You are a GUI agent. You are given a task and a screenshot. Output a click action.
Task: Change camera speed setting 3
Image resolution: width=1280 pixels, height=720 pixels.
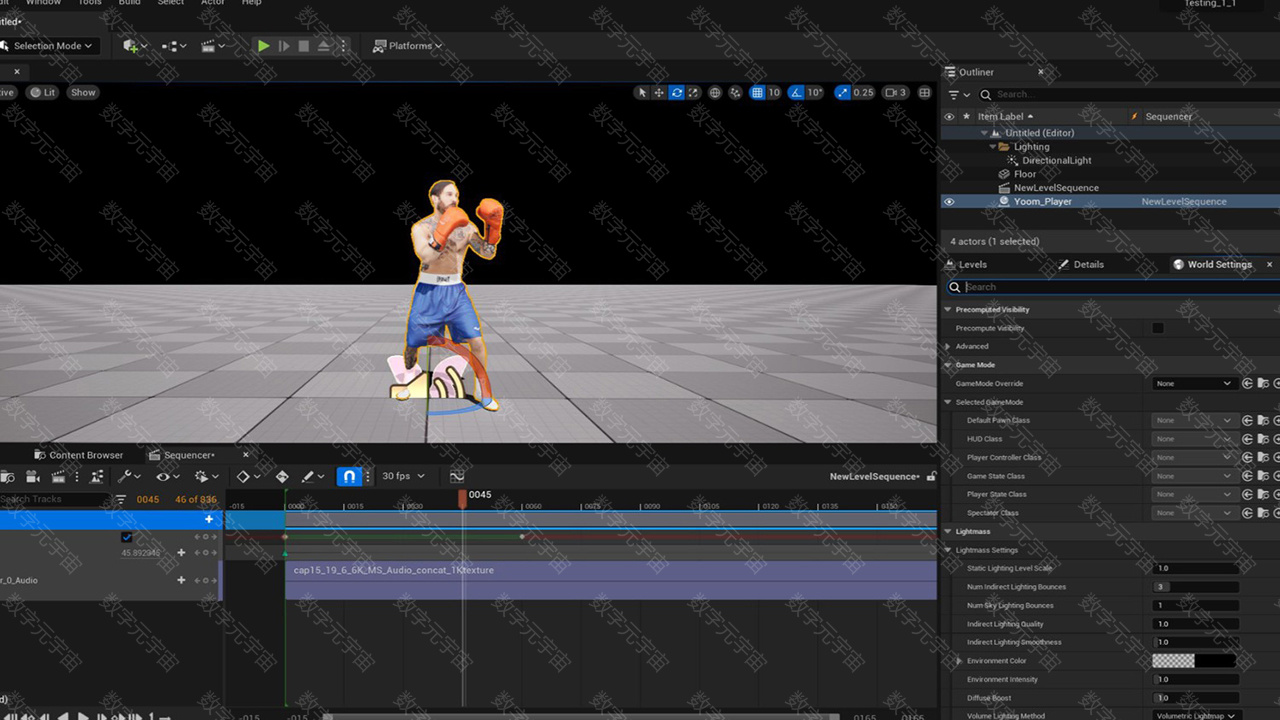[896, 92]
